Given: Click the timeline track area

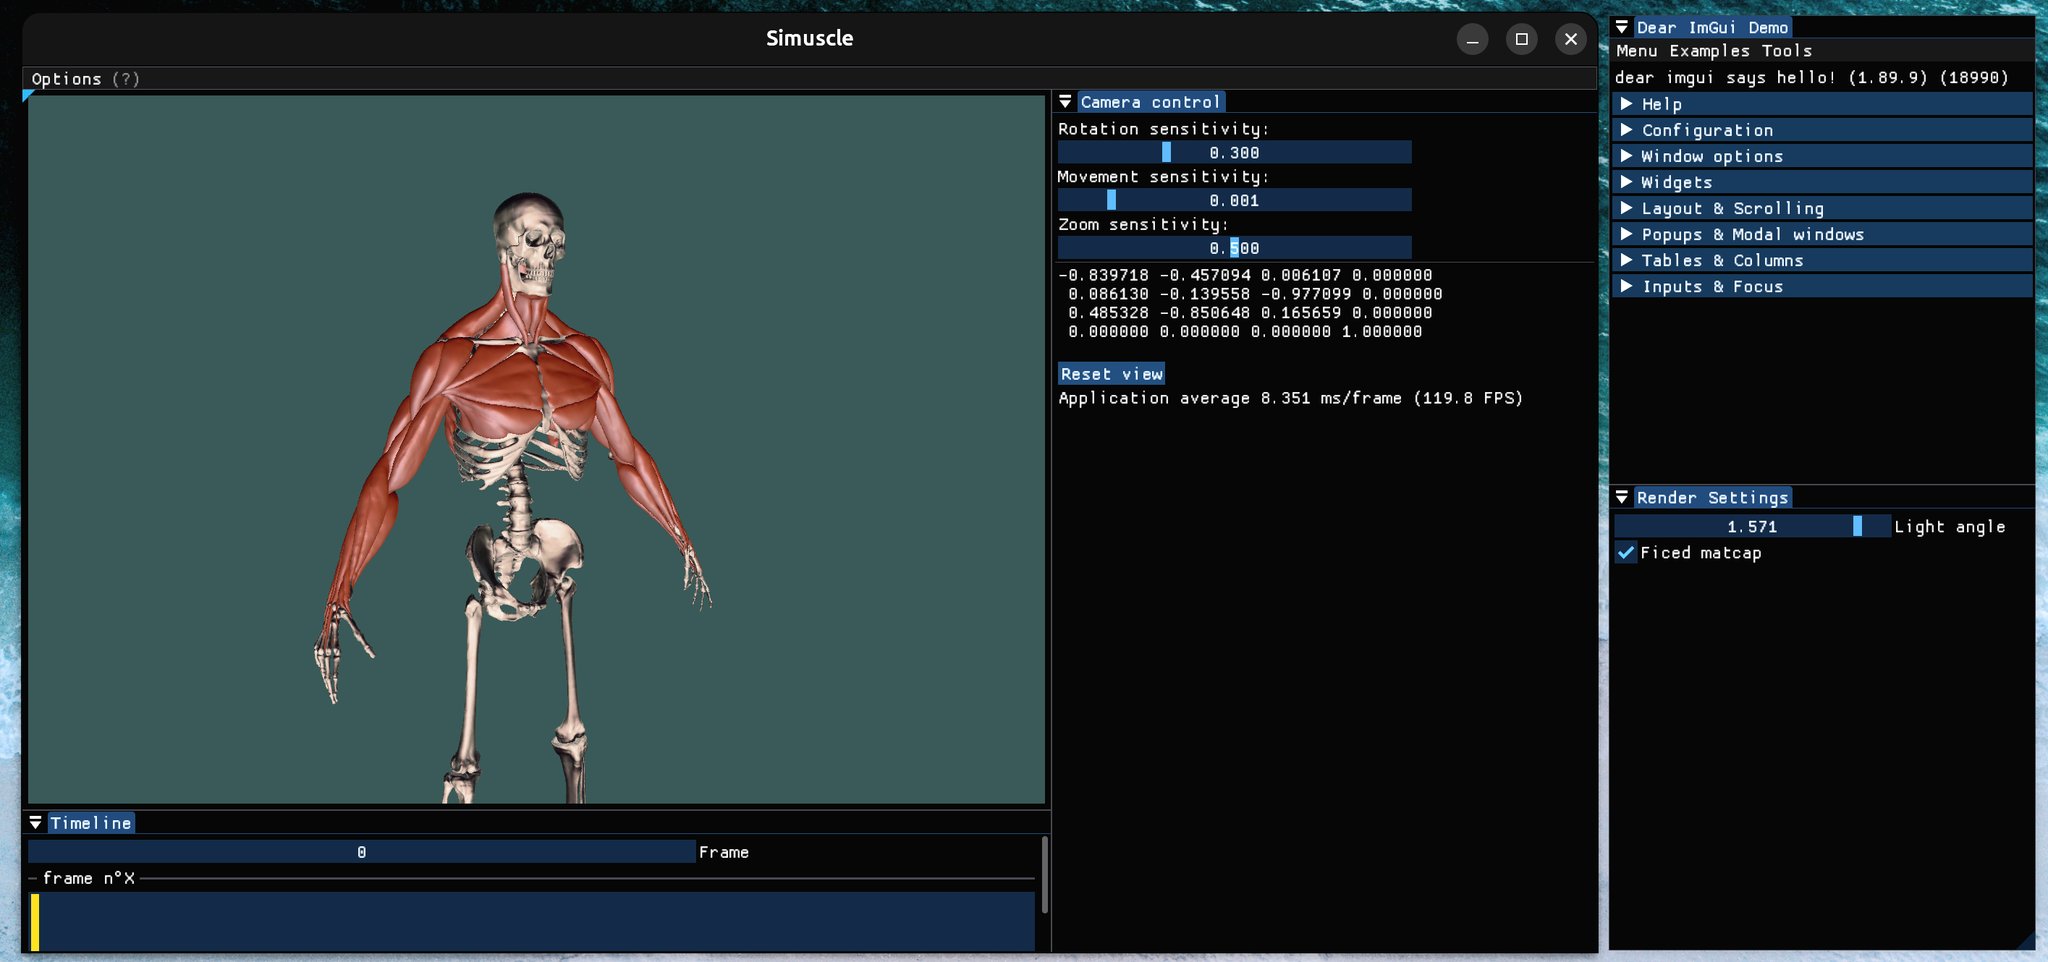Looking at the screenshot, I should click(x=532, y=922).
